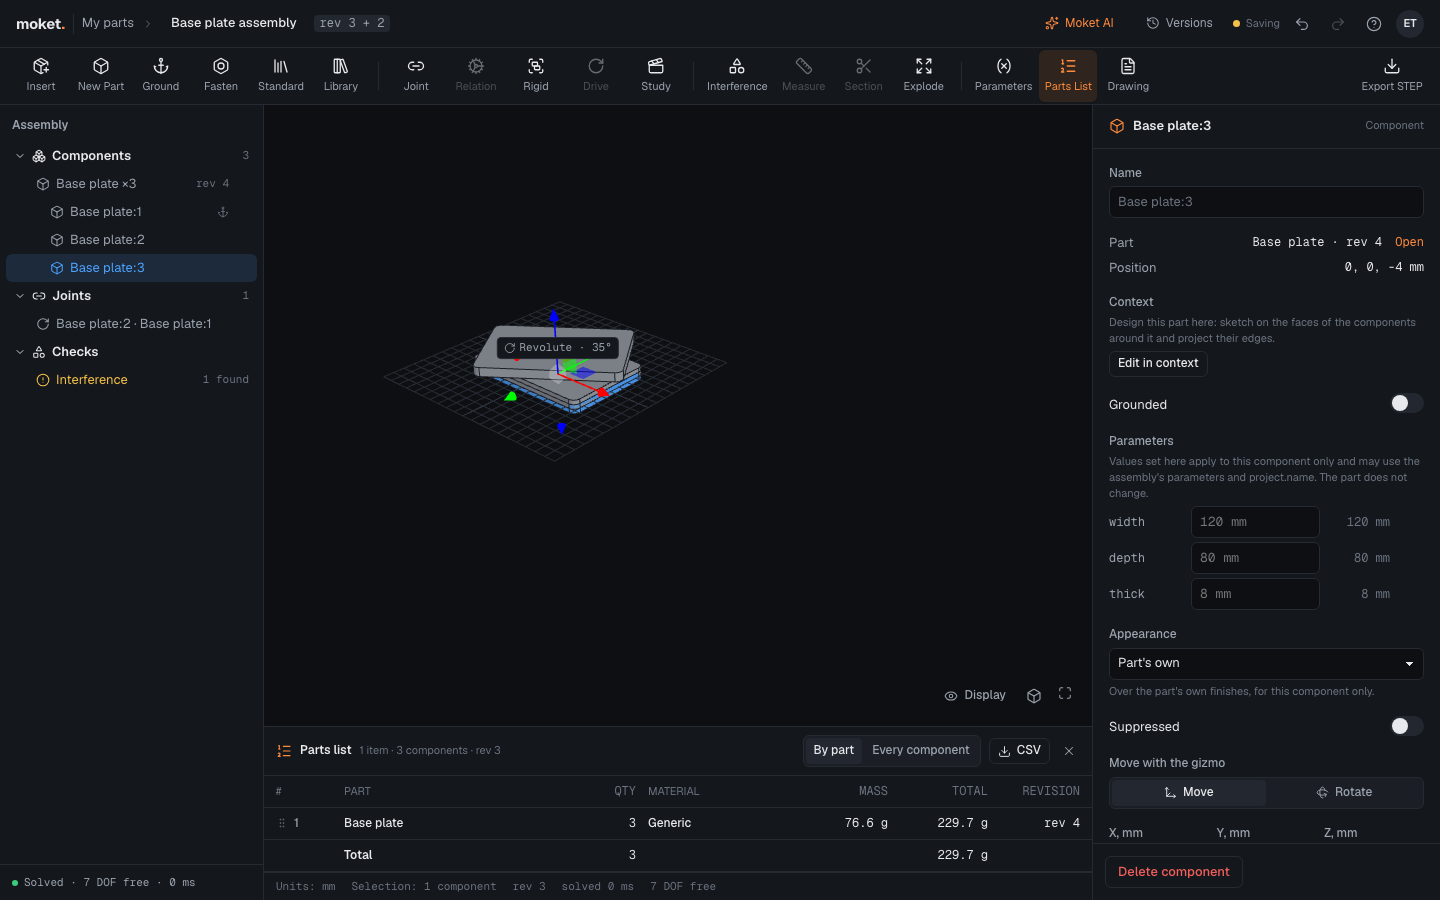Screen dimensions: 1440x900
Task: Collapse the Checks tree section
Action: tap(20, 352)
